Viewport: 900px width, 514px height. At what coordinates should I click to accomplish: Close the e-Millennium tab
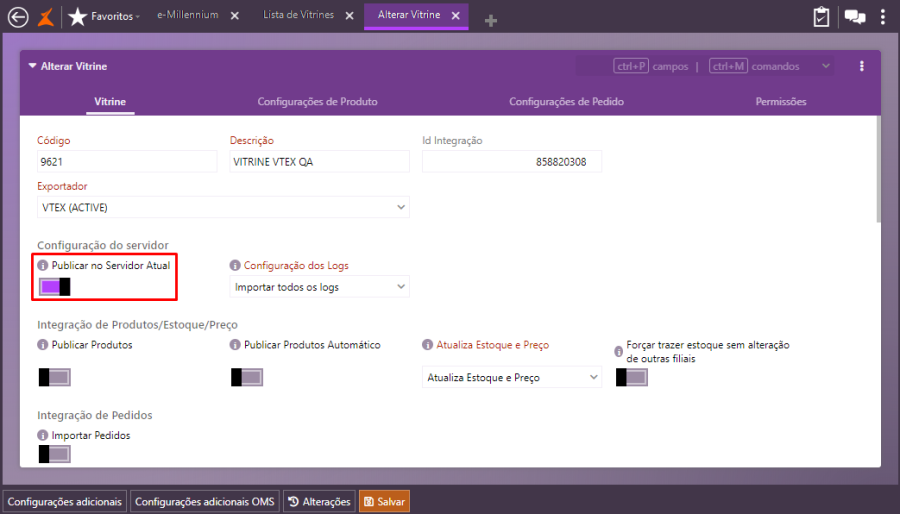point(235,16)
